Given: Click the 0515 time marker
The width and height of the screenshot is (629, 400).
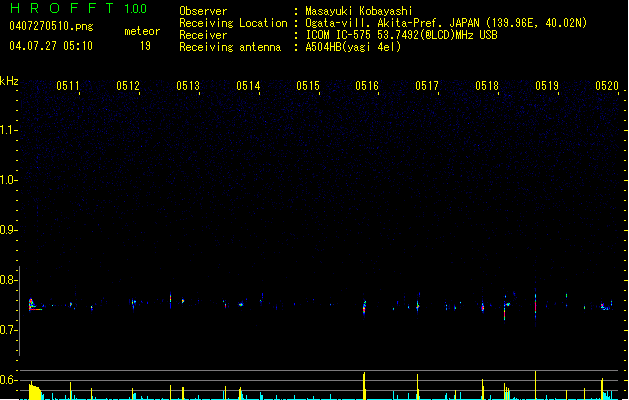Looking at the screenshot, I should tap(308, 86).
